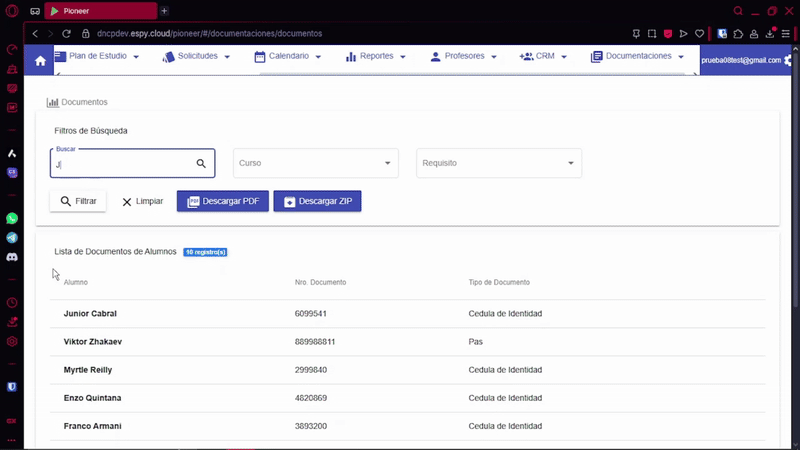Open browser history clock icon in sidebar
This screenshot has height=450, width=800.
[12, 303]
